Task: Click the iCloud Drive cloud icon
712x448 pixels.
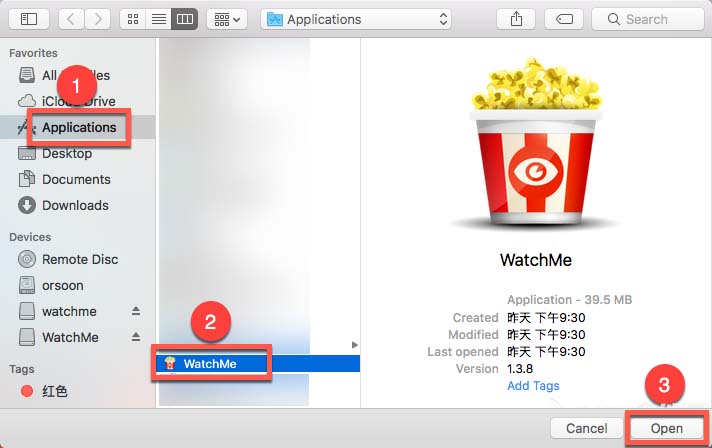Action: click(27, 101)
